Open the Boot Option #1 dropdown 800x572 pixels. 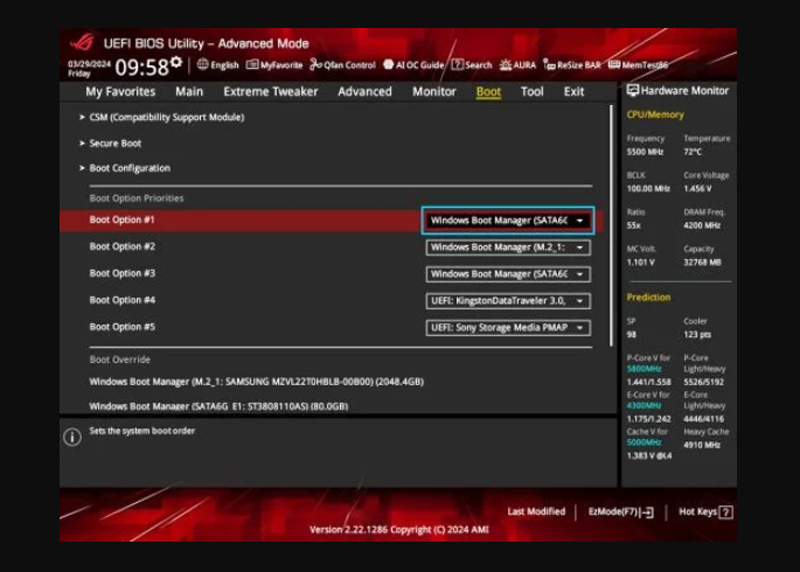click(x=508, y=220)
